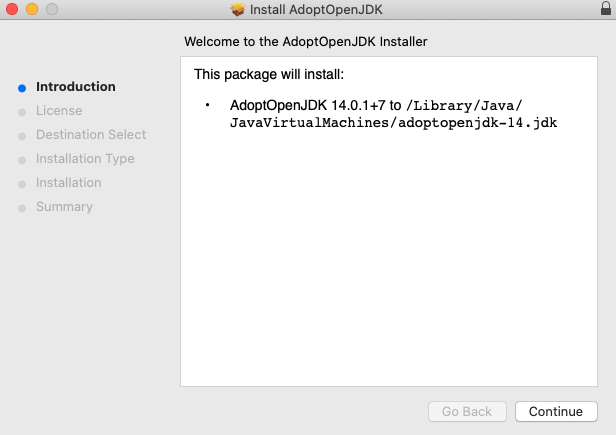Click the blue bullet beside Introduction

22,88
